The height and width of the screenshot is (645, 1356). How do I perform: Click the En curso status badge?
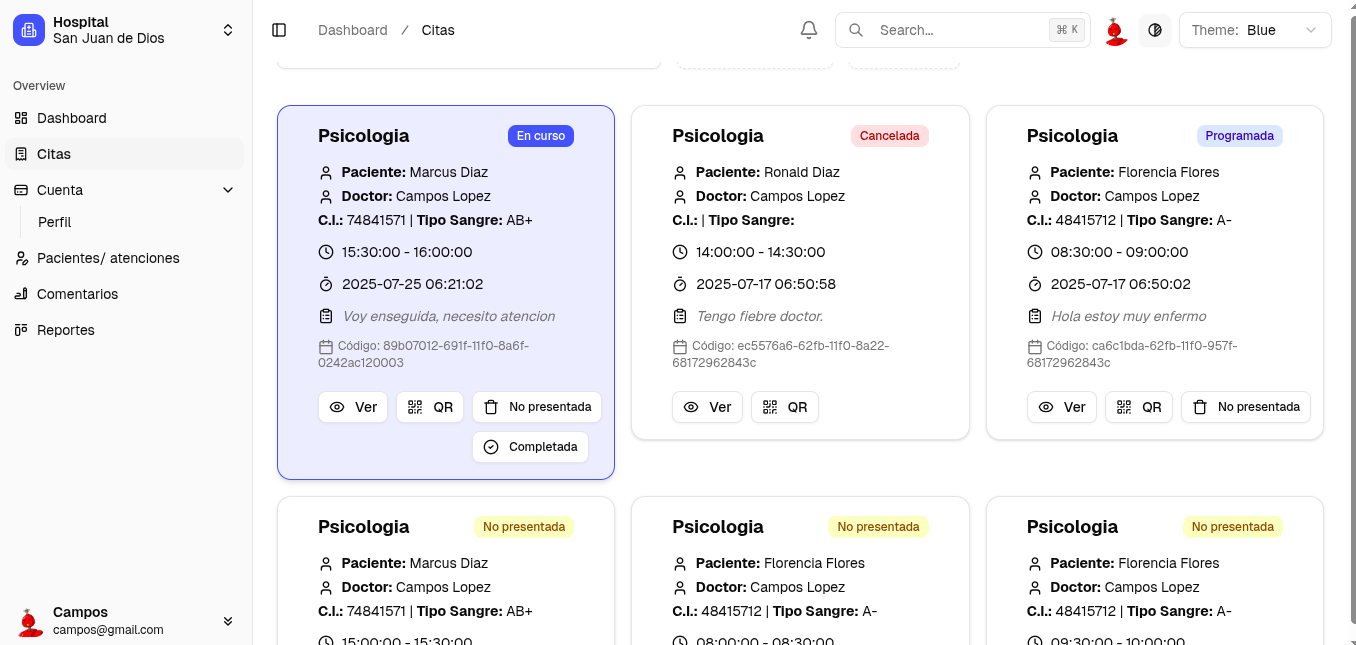tap(541, 136)
